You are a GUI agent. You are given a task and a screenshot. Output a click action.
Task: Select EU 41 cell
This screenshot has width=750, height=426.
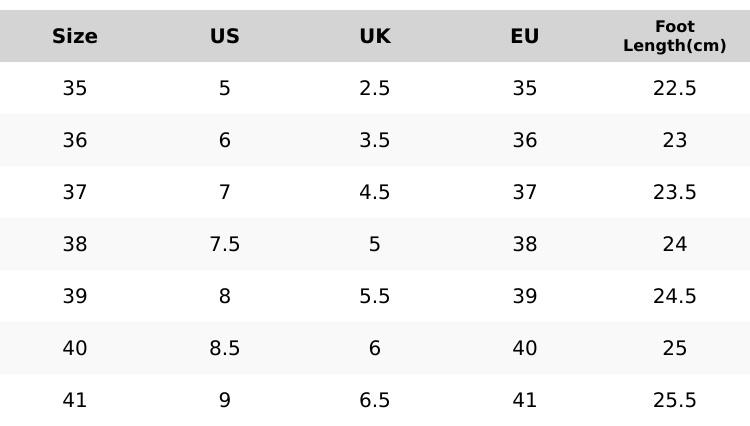525,400
